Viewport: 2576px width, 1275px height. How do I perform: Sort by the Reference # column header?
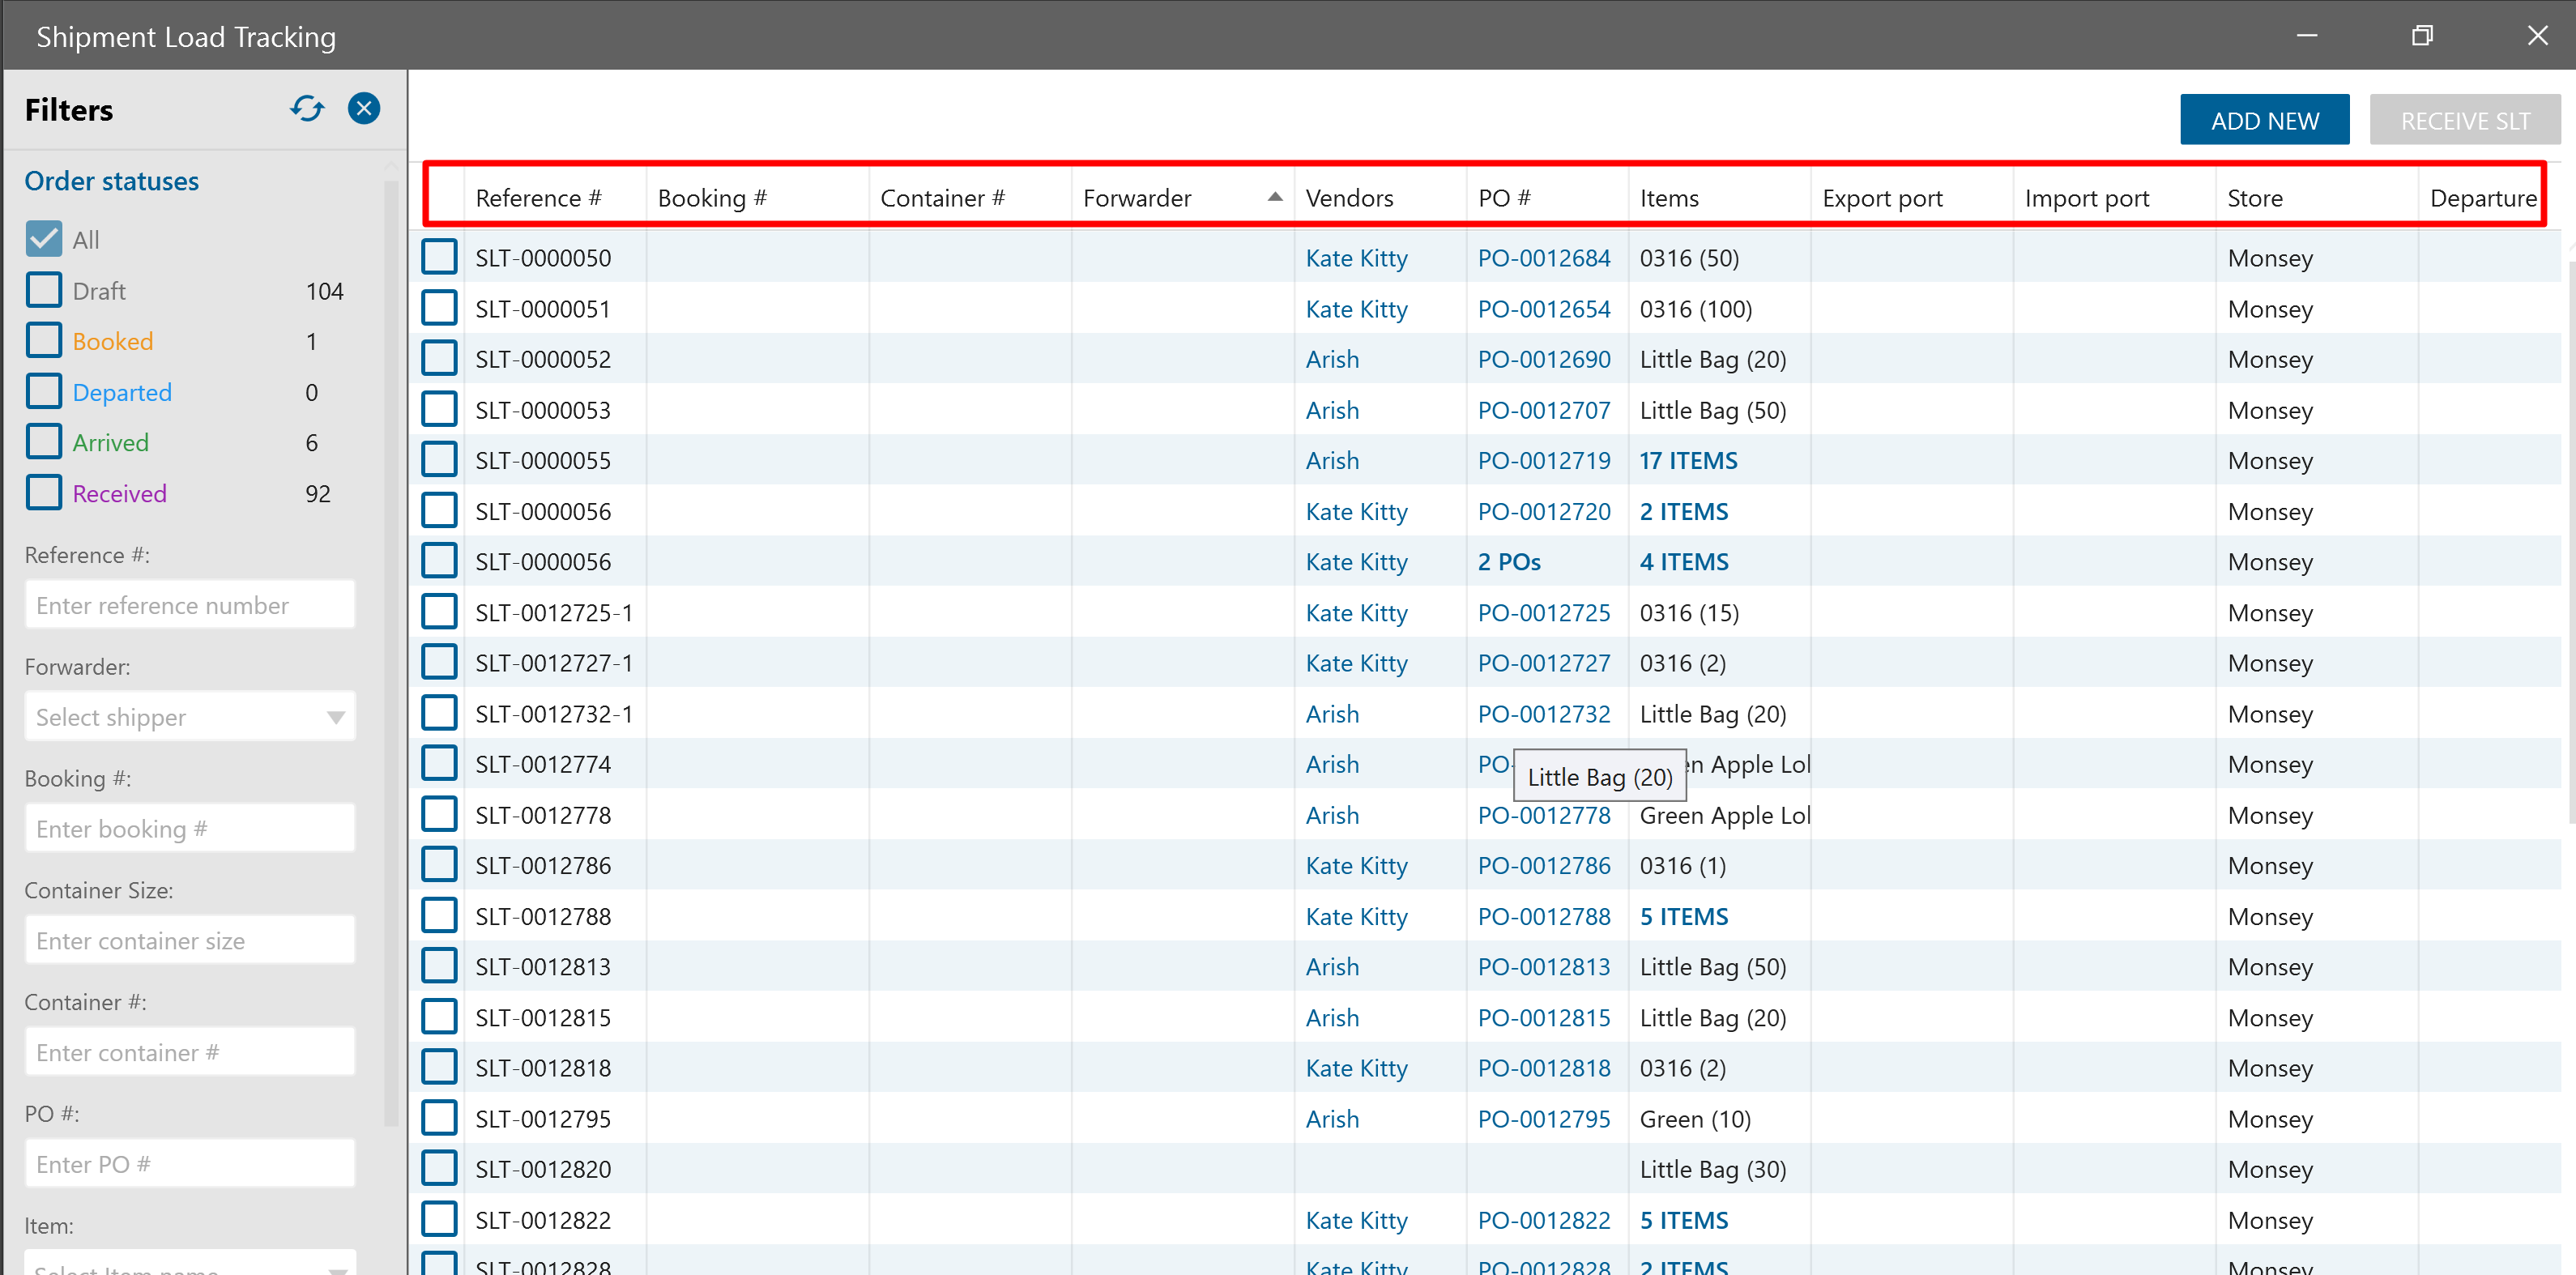(538, 198)
